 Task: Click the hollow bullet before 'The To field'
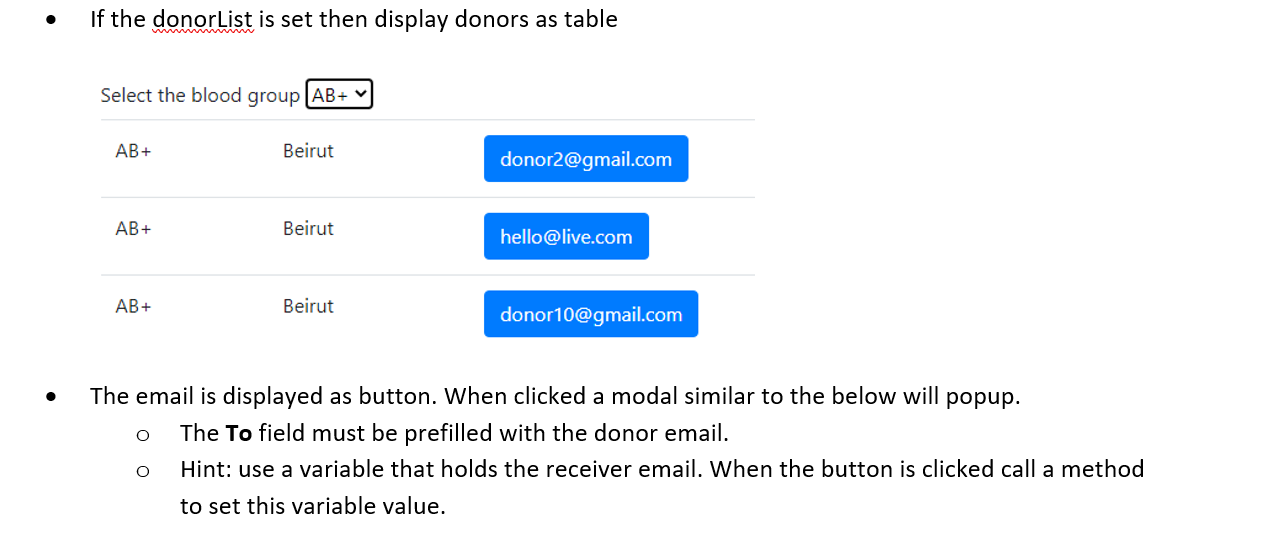pyautogui.click(x=143, y=435)
